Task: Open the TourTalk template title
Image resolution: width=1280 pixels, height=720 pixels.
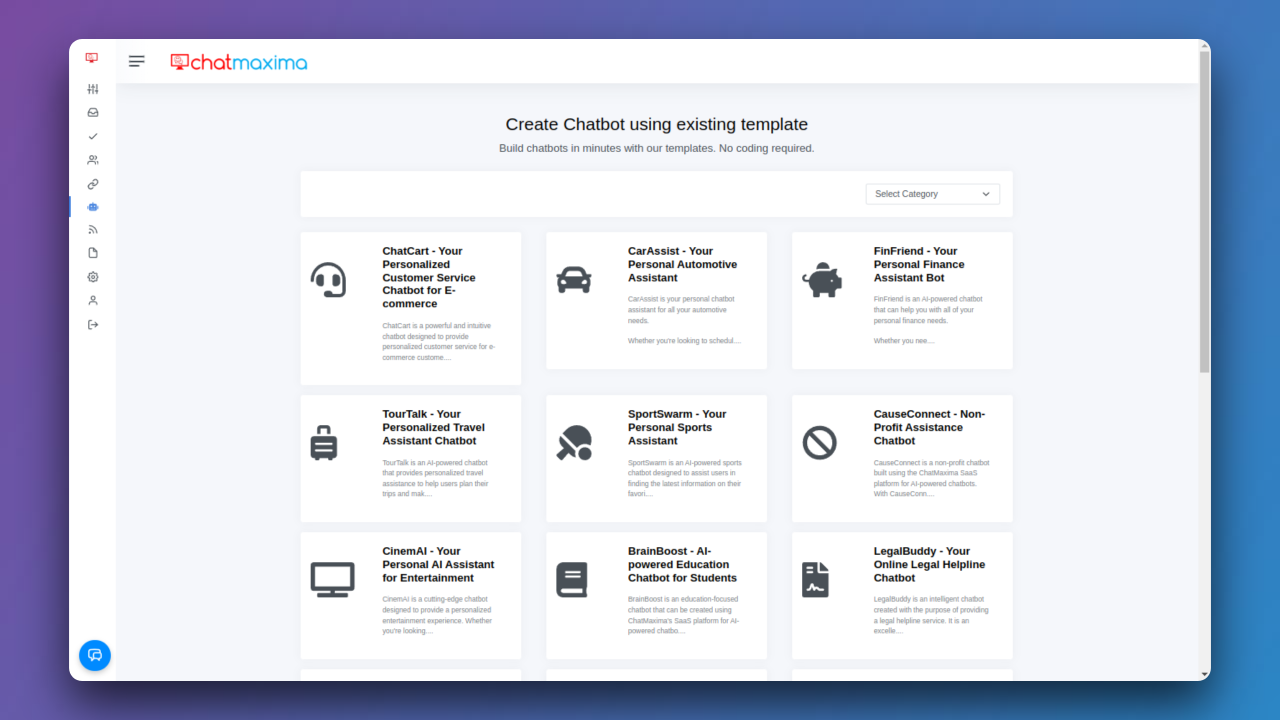Action: tap(433, 427)
